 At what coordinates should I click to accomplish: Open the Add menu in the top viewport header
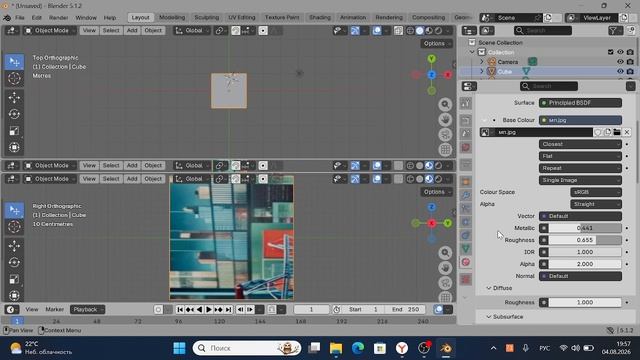click(132, 31)
